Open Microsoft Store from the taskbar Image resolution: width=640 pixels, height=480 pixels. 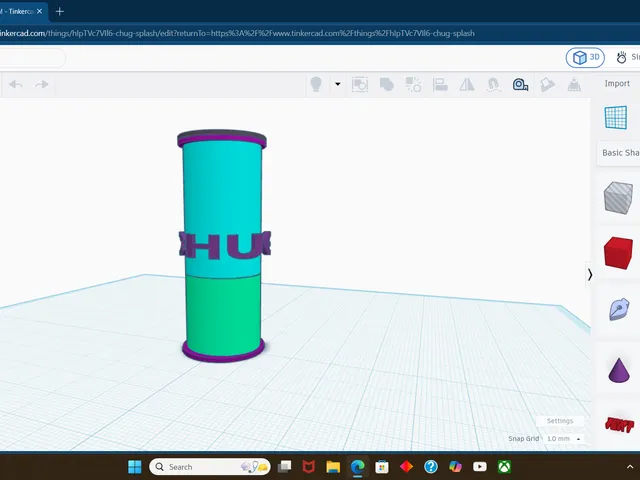382,467
